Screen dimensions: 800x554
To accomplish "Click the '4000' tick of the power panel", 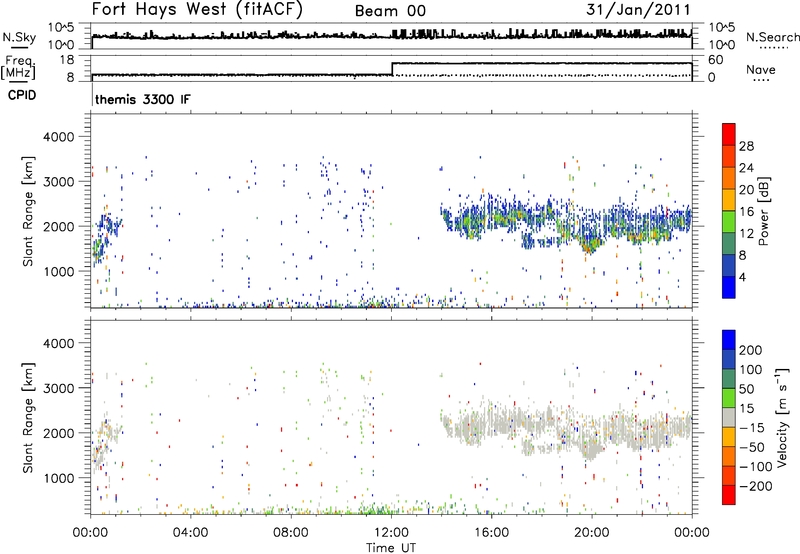I will pyautogui.click(x=58, y=137).
